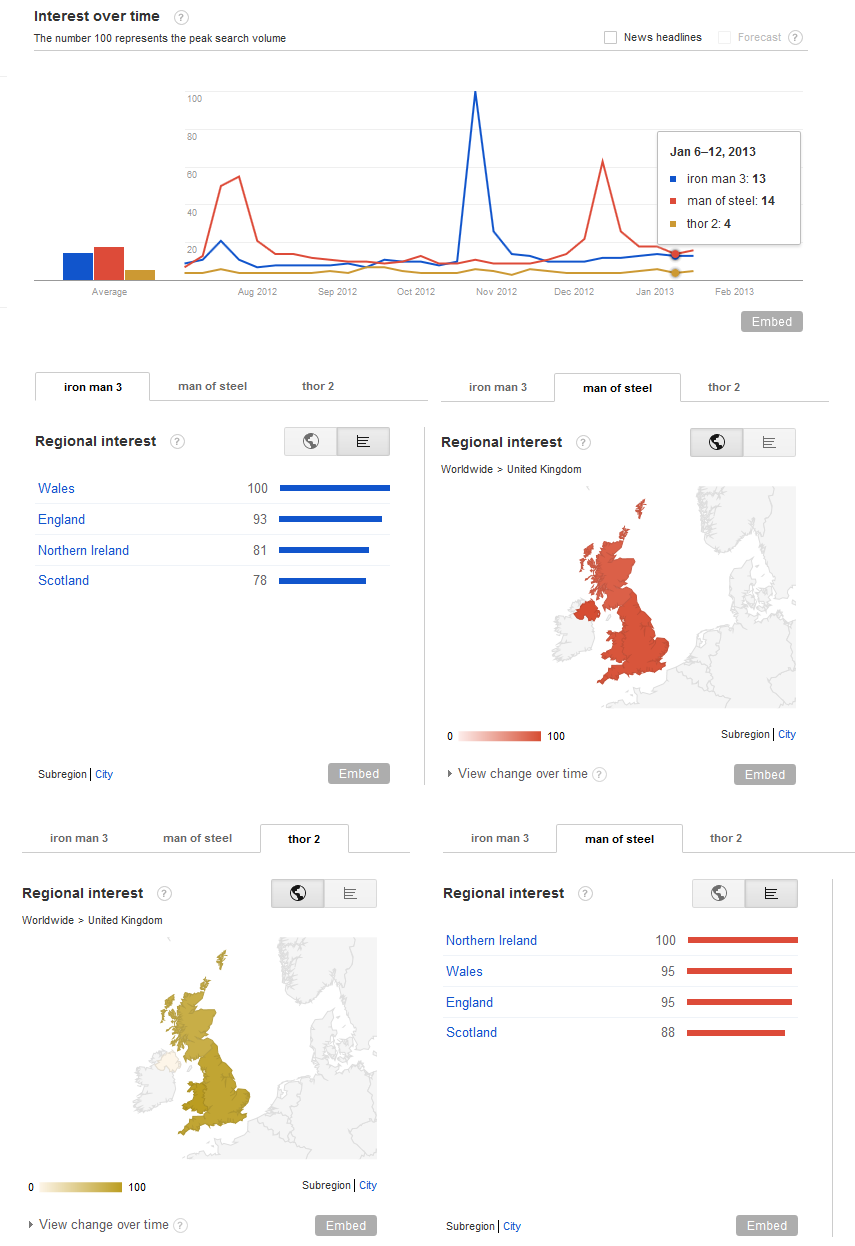Open help icon beside Interest over time
Screen dimensions: 855x1246
181,17
